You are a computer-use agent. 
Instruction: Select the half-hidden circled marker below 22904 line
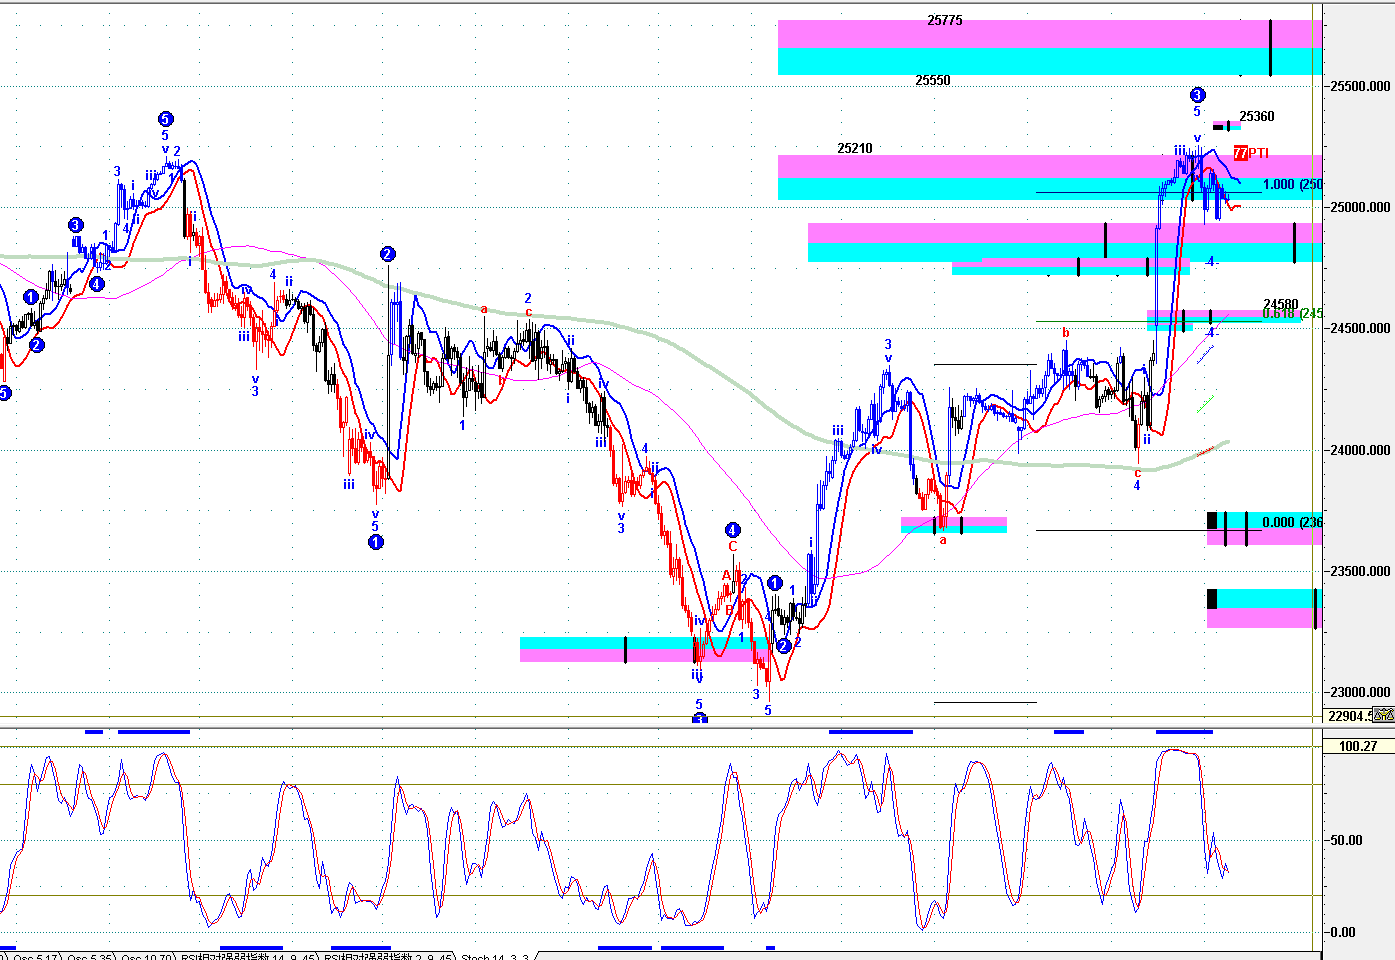700,718
